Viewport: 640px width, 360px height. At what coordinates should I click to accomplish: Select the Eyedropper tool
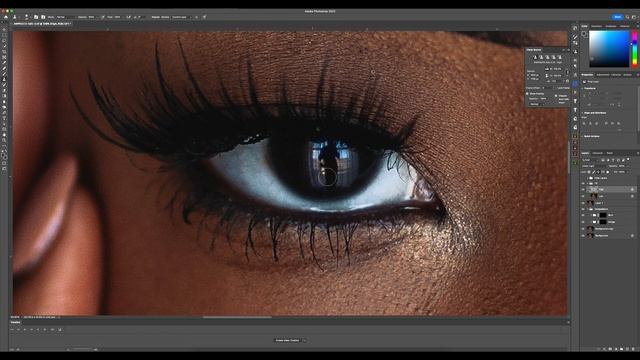(x=4, y=62)
